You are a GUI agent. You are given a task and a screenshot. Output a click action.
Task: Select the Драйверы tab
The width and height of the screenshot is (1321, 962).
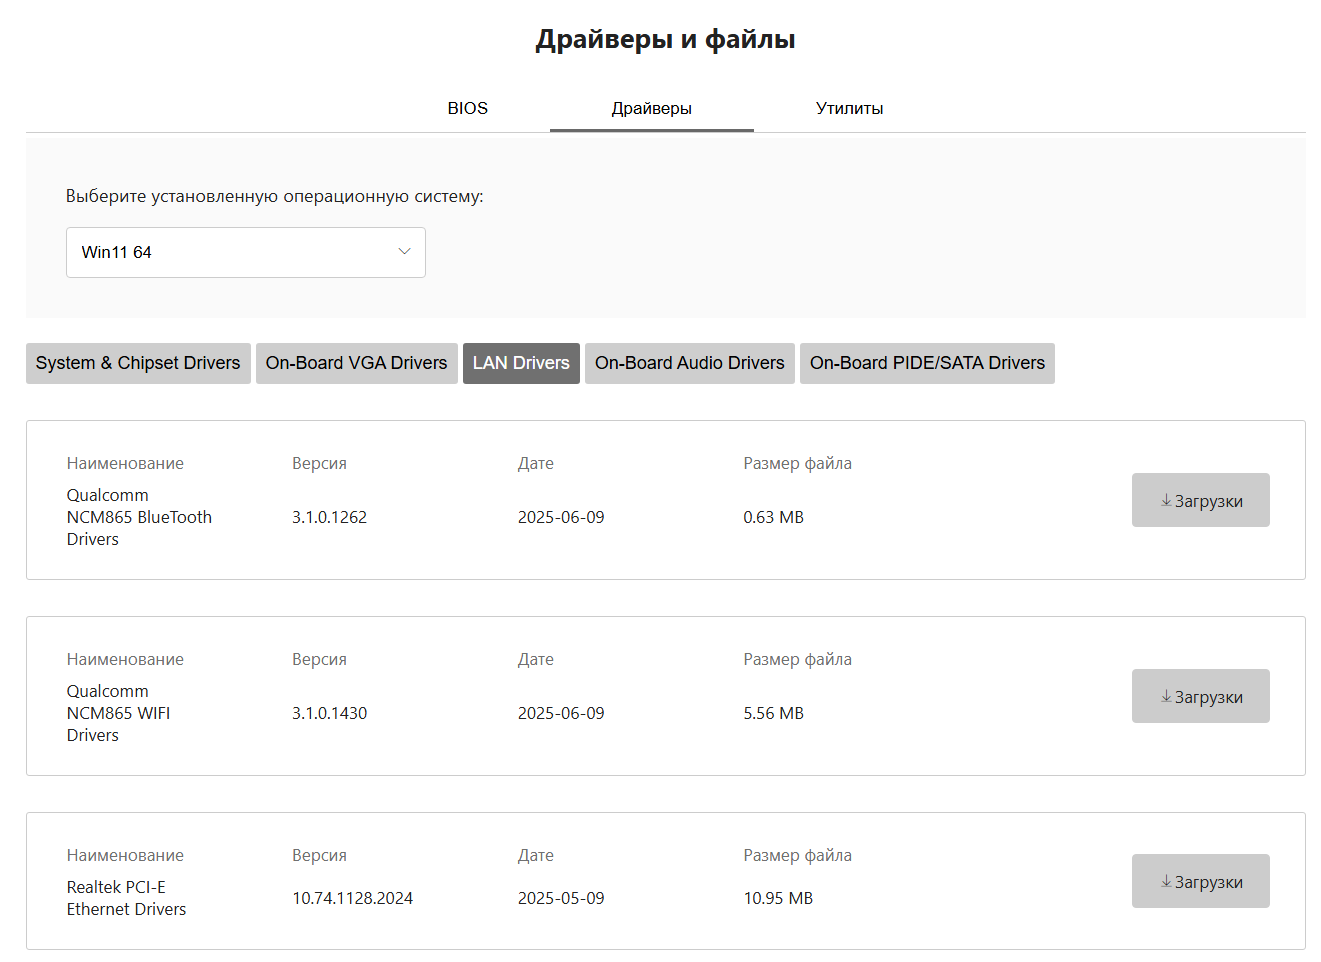(651, 108)
